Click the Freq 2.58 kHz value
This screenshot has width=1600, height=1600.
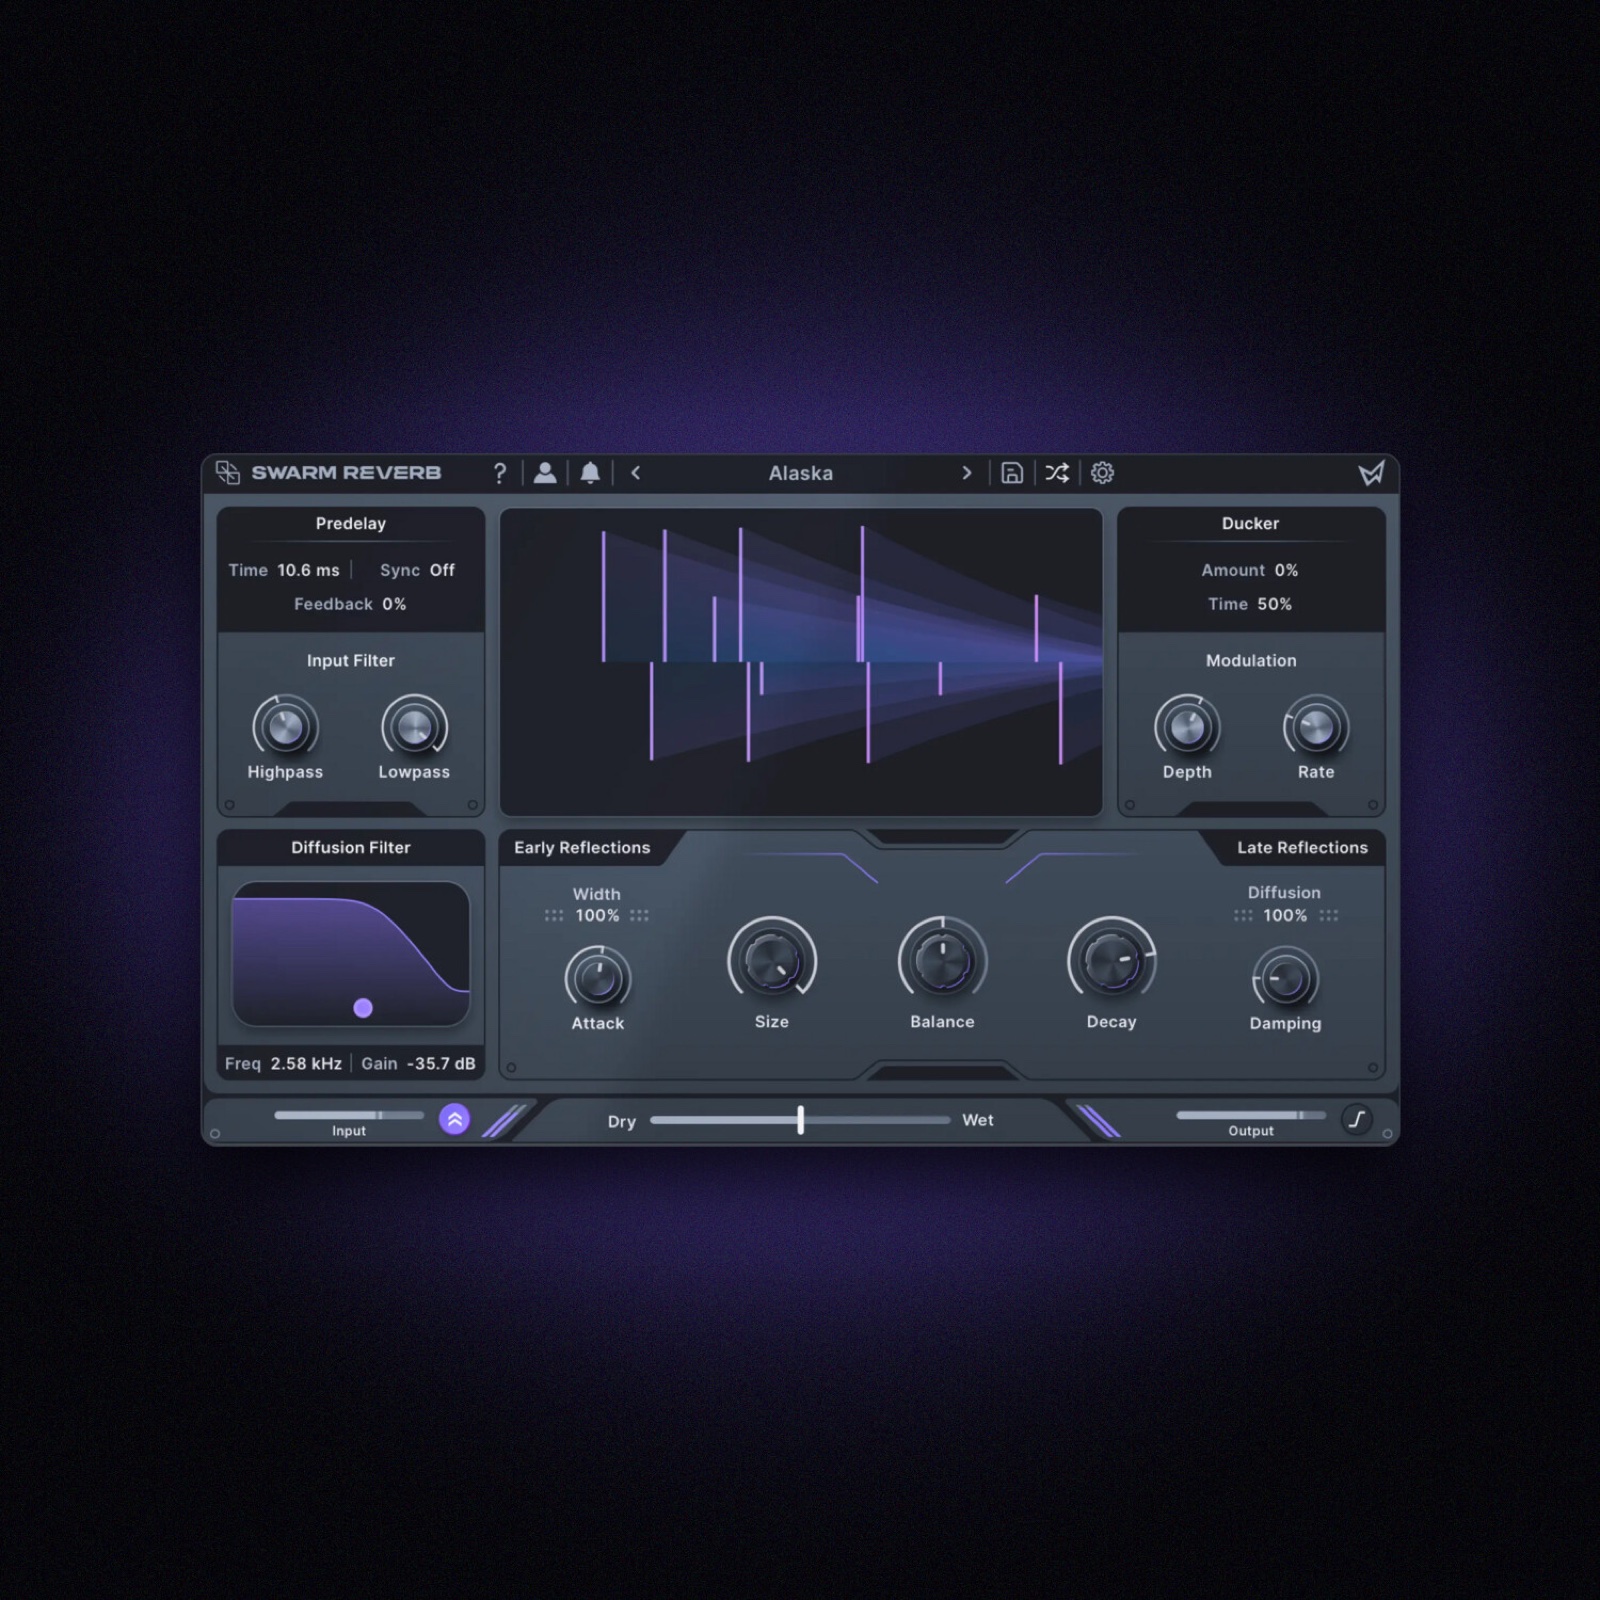pyautogui.click(x=306, y=1063)
